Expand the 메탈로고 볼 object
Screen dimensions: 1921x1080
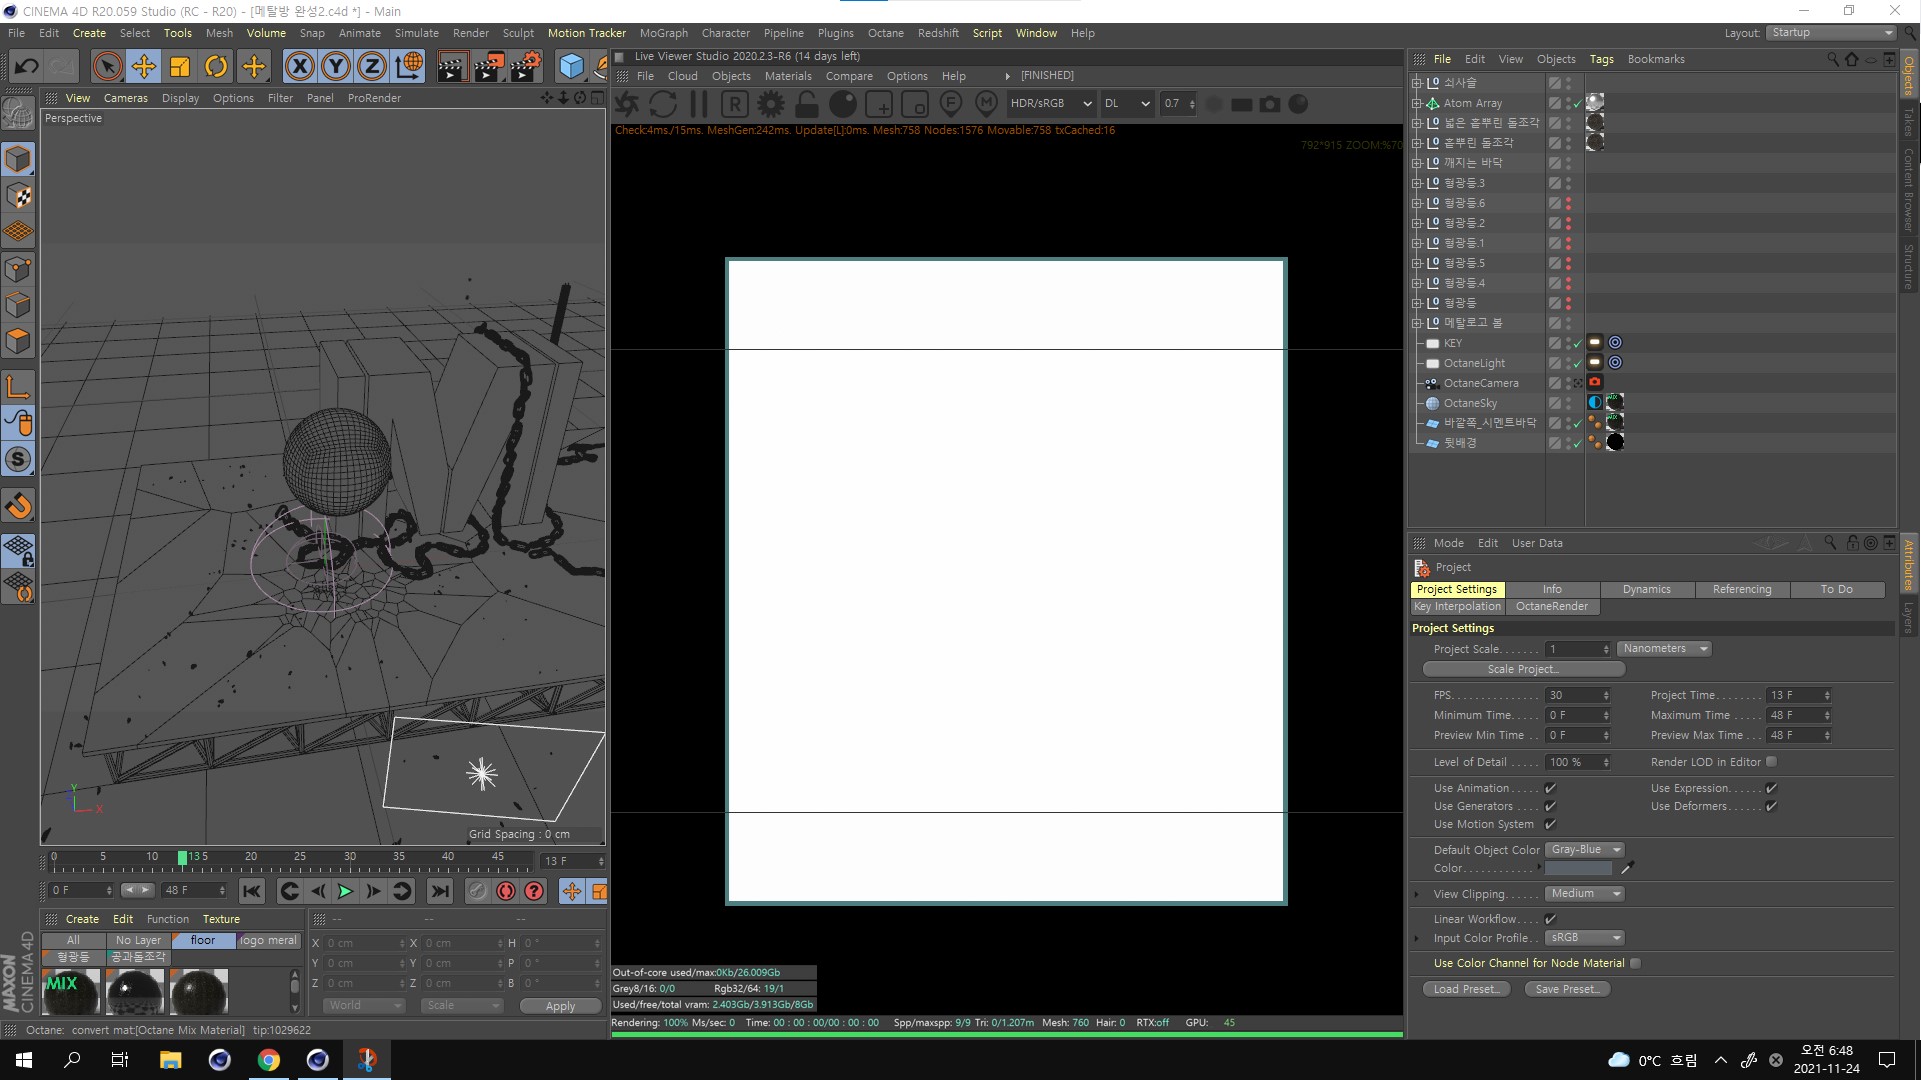pyautogui.click(x=1416, y=323)
